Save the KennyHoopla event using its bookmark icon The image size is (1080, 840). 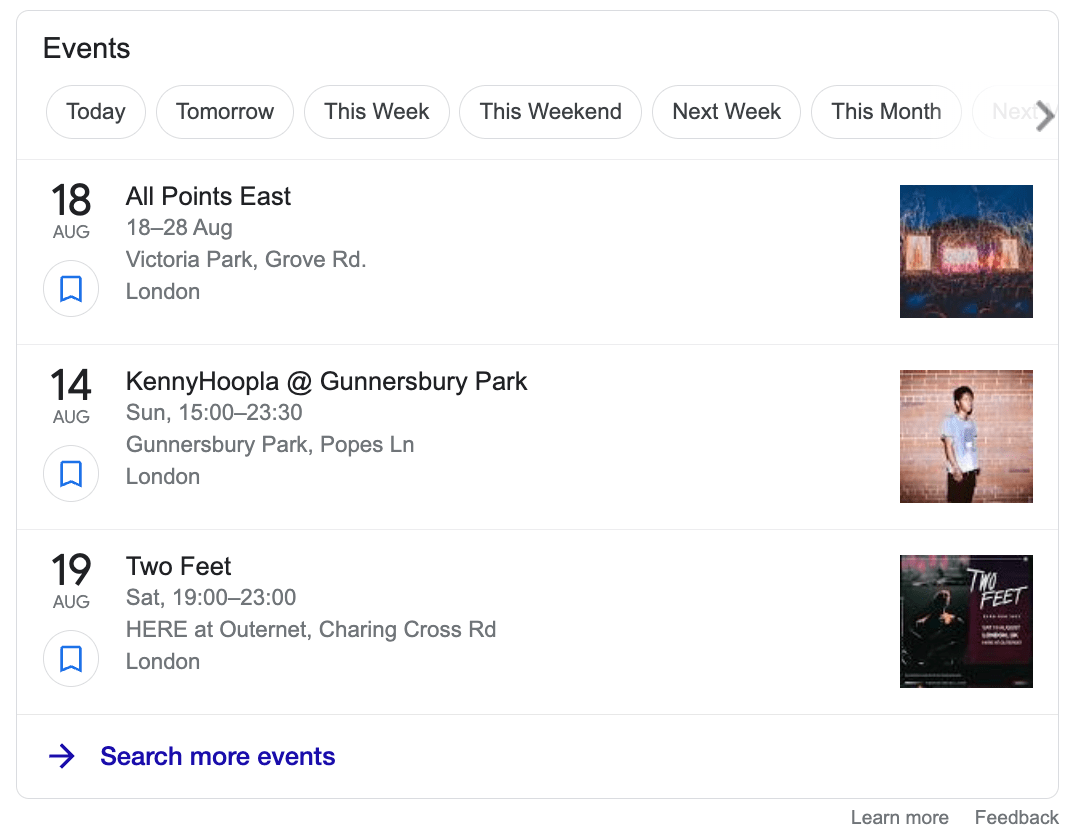71,473
